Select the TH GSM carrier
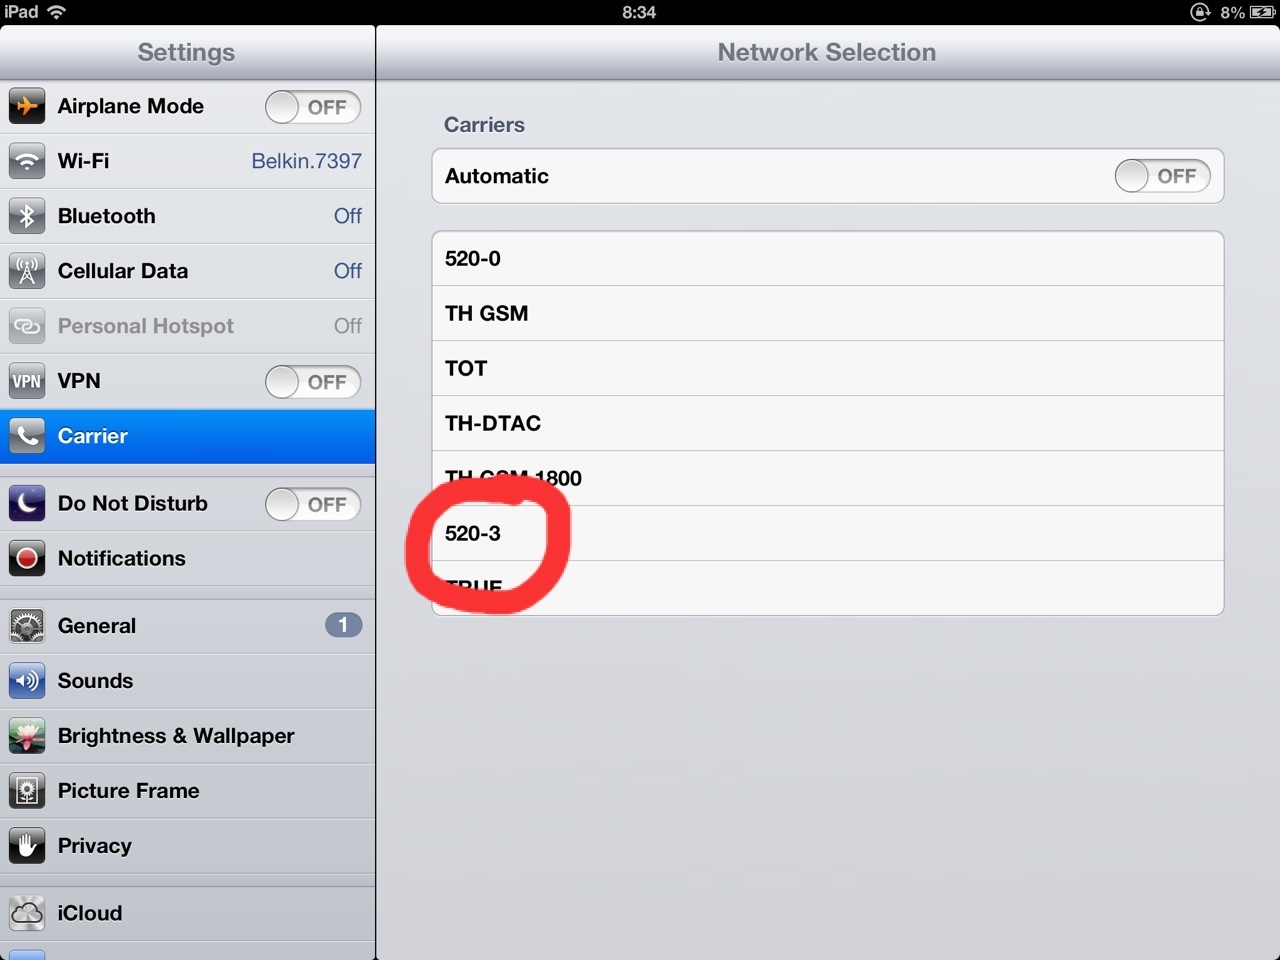 (x=828, y=313)
